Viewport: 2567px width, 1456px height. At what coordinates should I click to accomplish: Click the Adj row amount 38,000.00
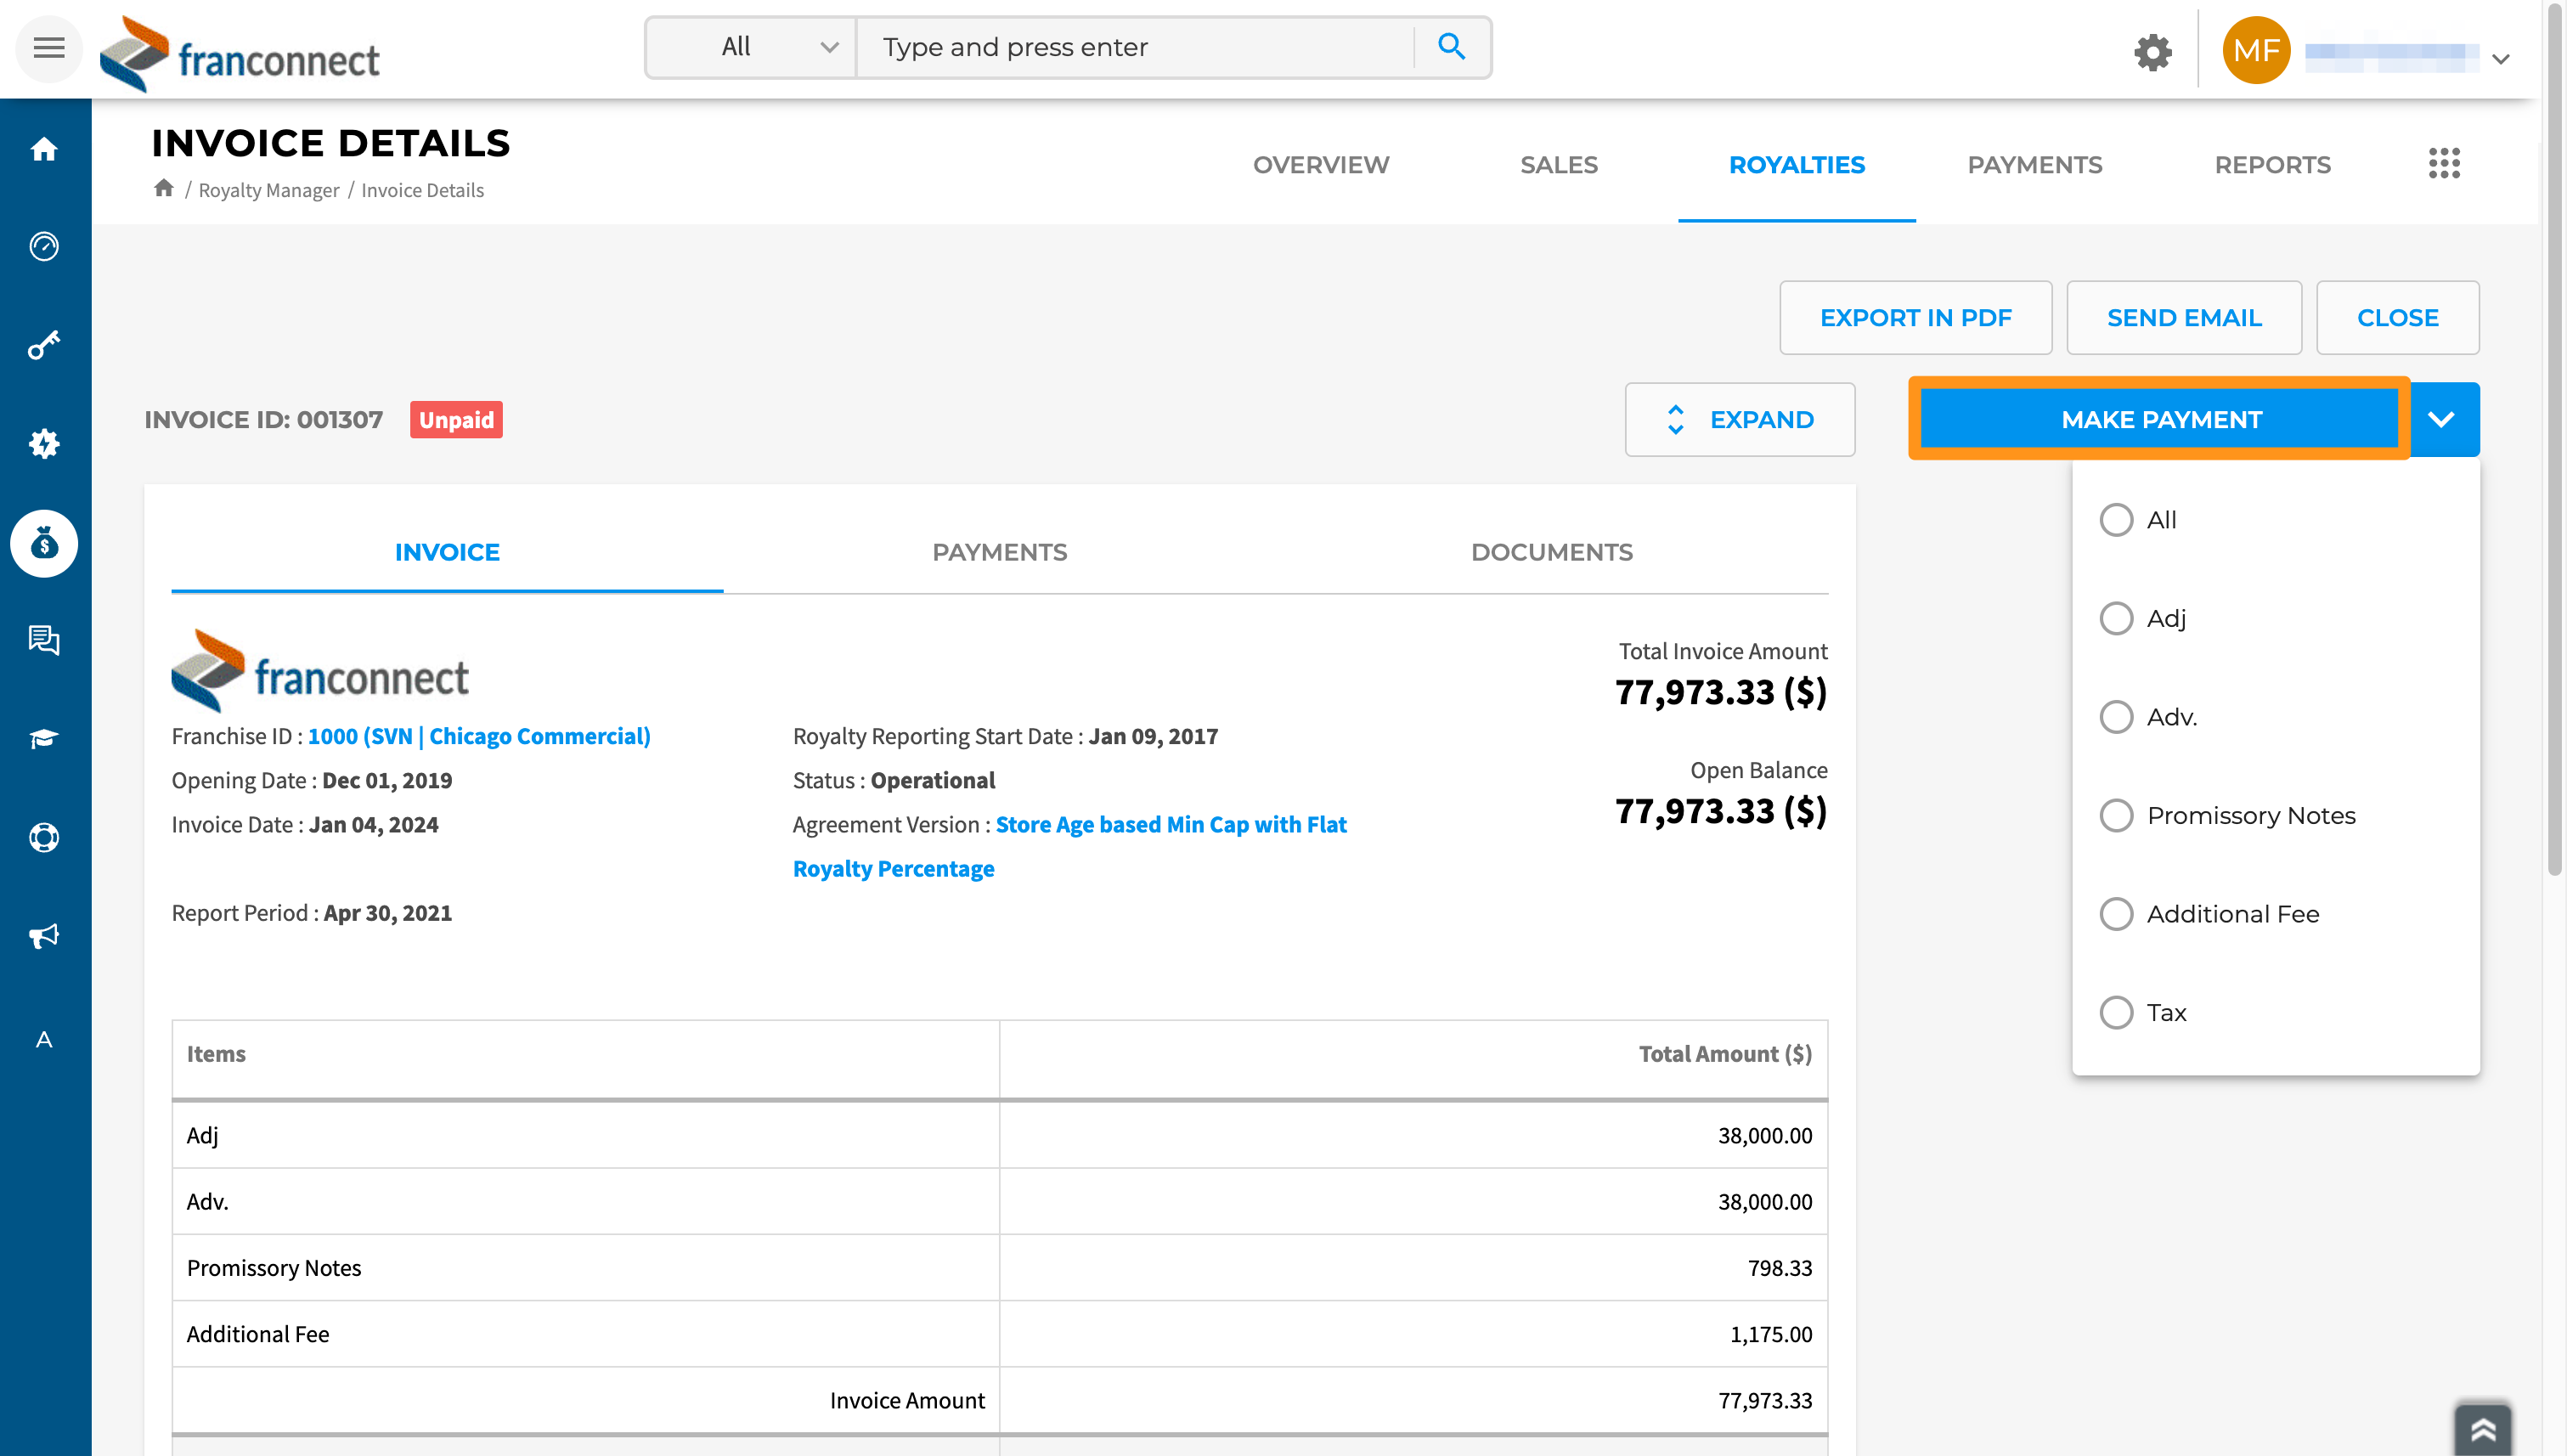(x=1765, y=1135)
